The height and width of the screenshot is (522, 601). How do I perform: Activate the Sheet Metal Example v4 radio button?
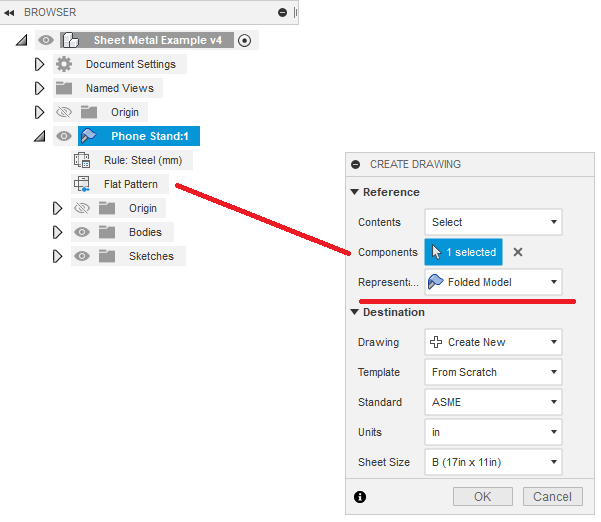[245, 40]
